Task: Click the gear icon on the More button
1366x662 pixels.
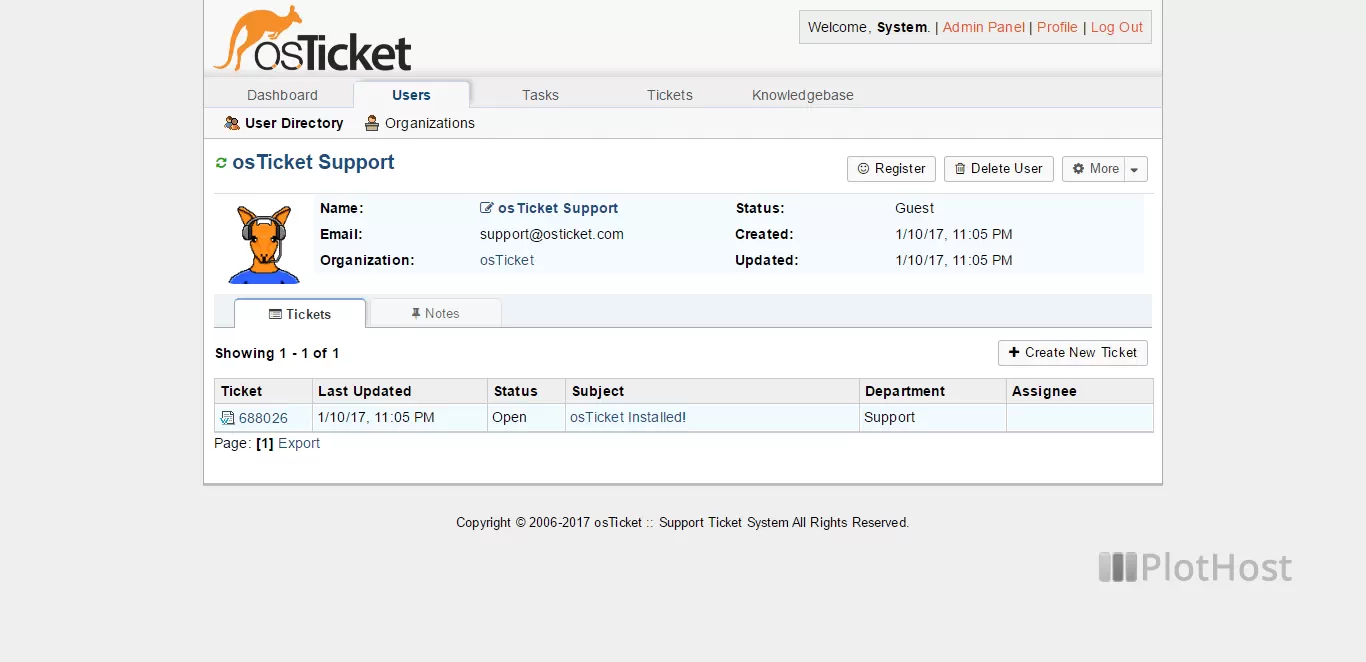Action: pyautogui.click(x=1079, y=169)
